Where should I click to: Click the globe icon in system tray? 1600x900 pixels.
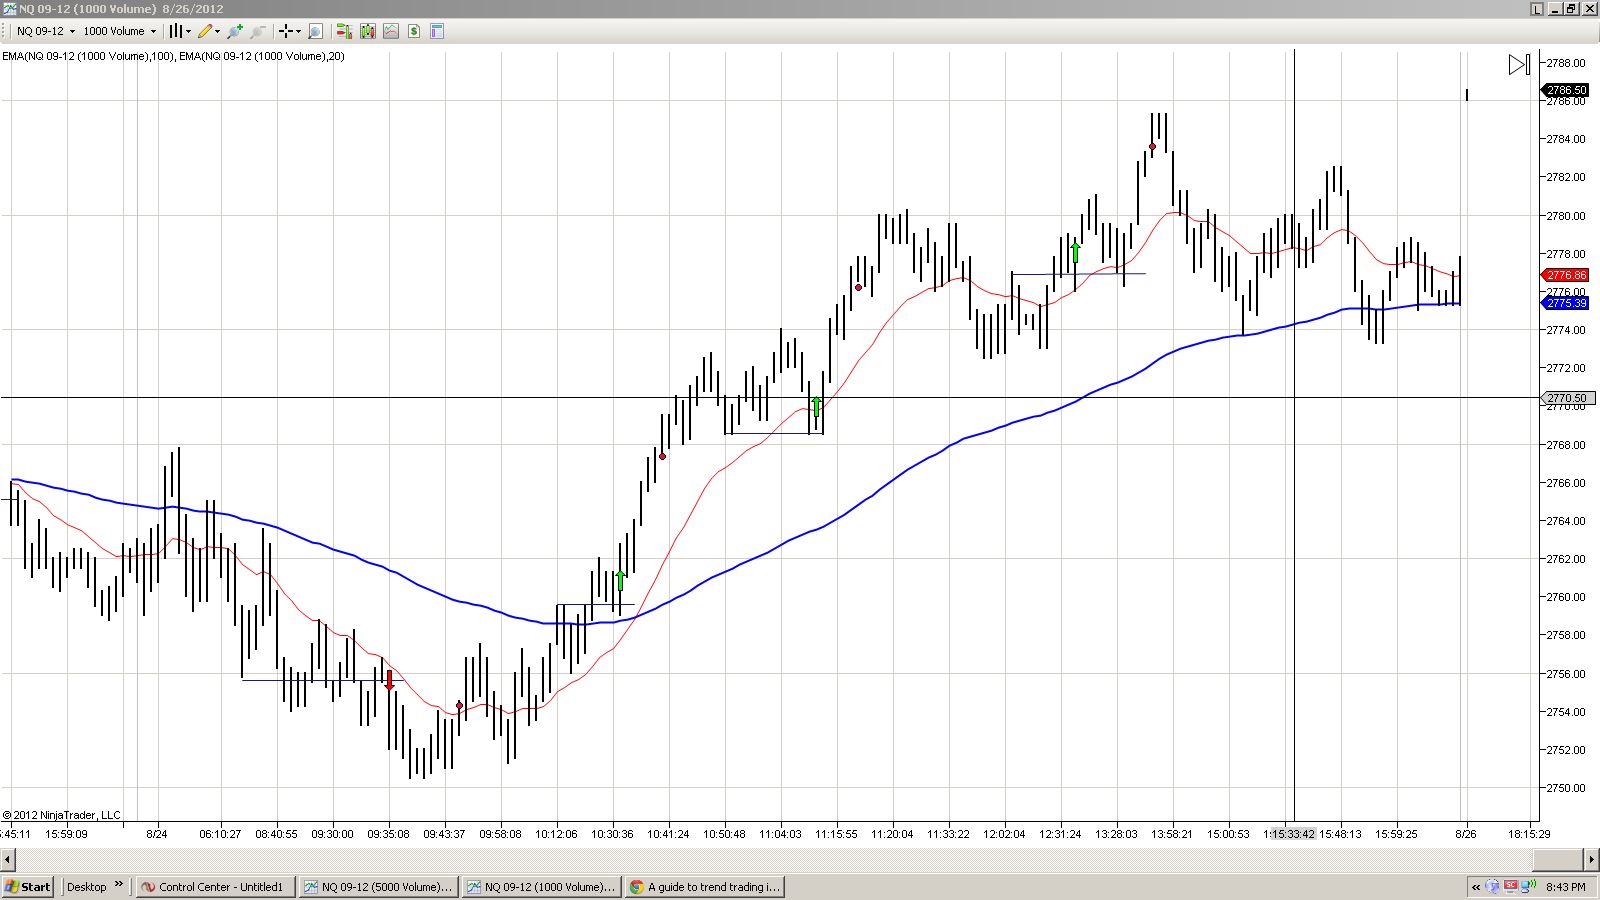click(x=1493, y=886)
